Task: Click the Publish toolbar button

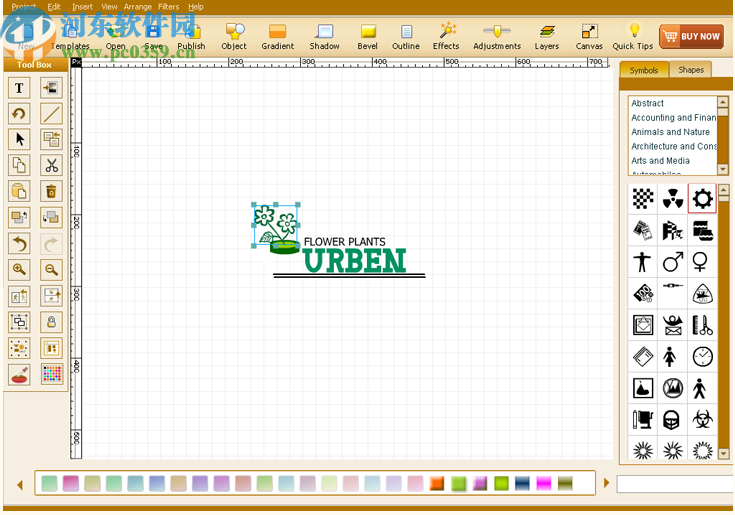Action: point(191,37)
